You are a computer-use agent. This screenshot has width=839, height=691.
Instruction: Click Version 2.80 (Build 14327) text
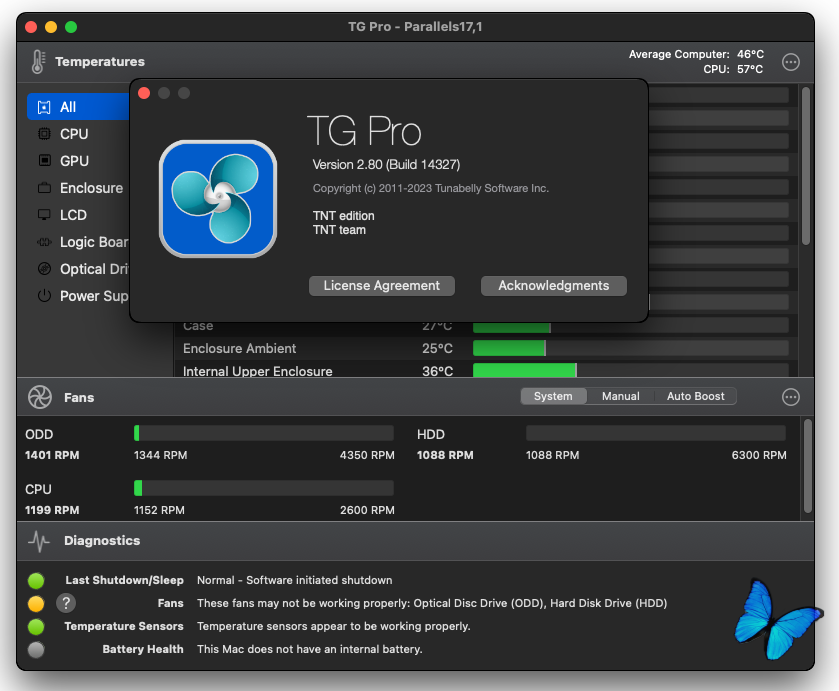pos(386,165)
